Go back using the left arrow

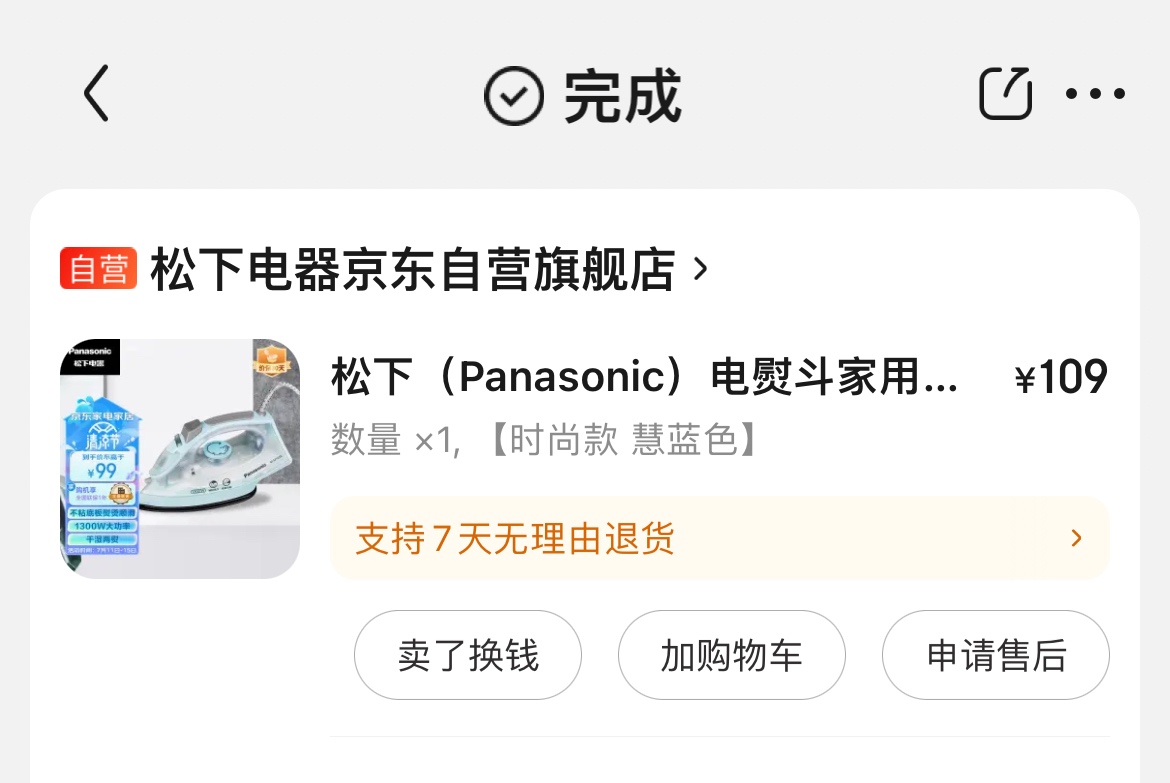(96, 93)
